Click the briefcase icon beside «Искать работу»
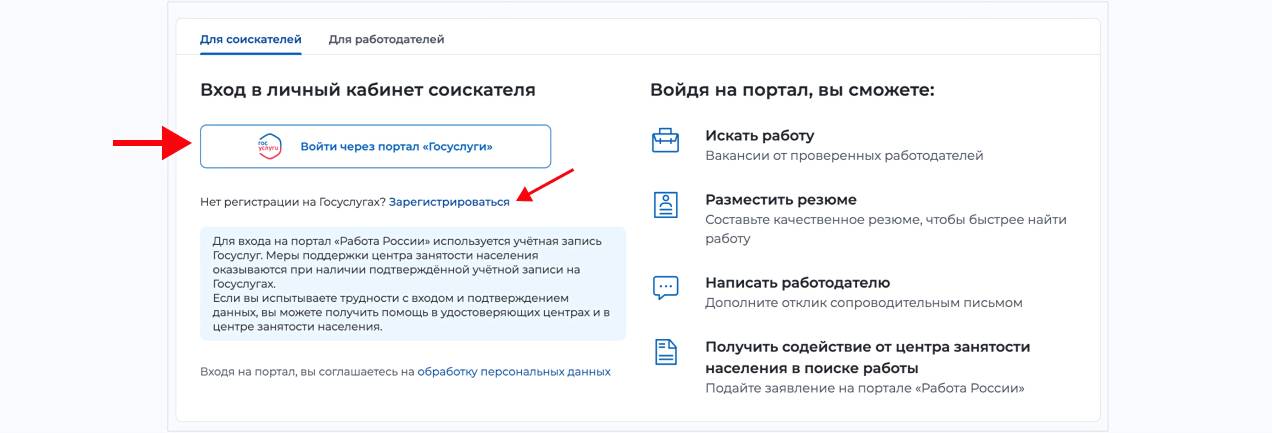Screen dimensions: 1272x433 [x=665, y=141]
